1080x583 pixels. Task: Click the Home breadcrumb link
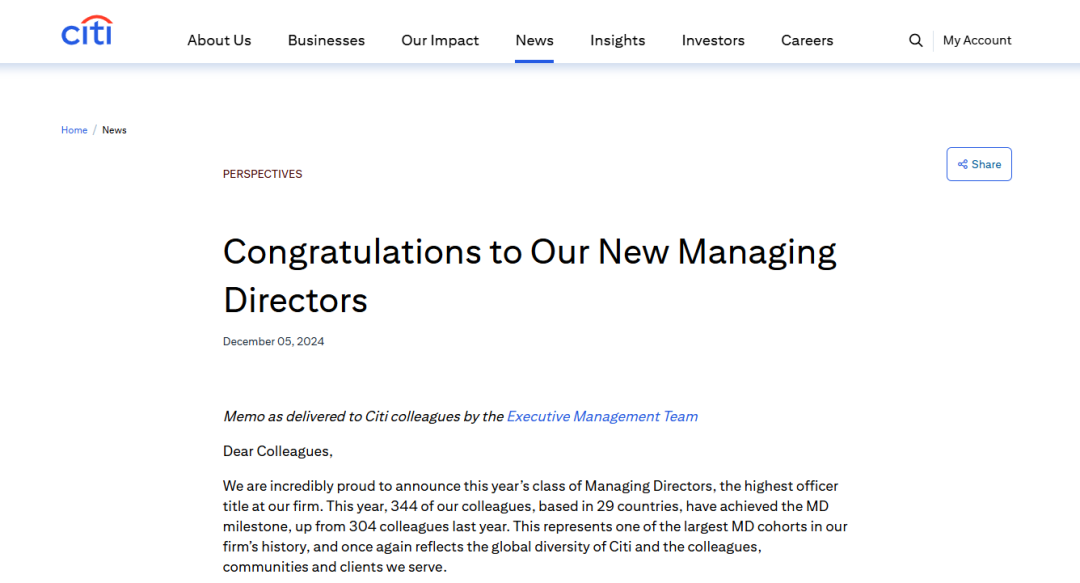(x=74, y=130)
